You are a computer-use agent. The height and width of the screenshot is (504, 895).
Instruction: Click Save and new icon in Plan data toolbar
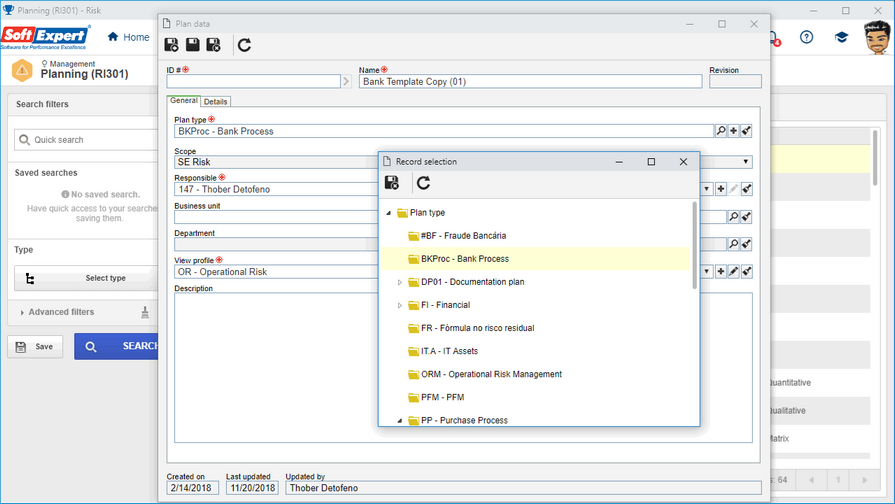point(171,45)
